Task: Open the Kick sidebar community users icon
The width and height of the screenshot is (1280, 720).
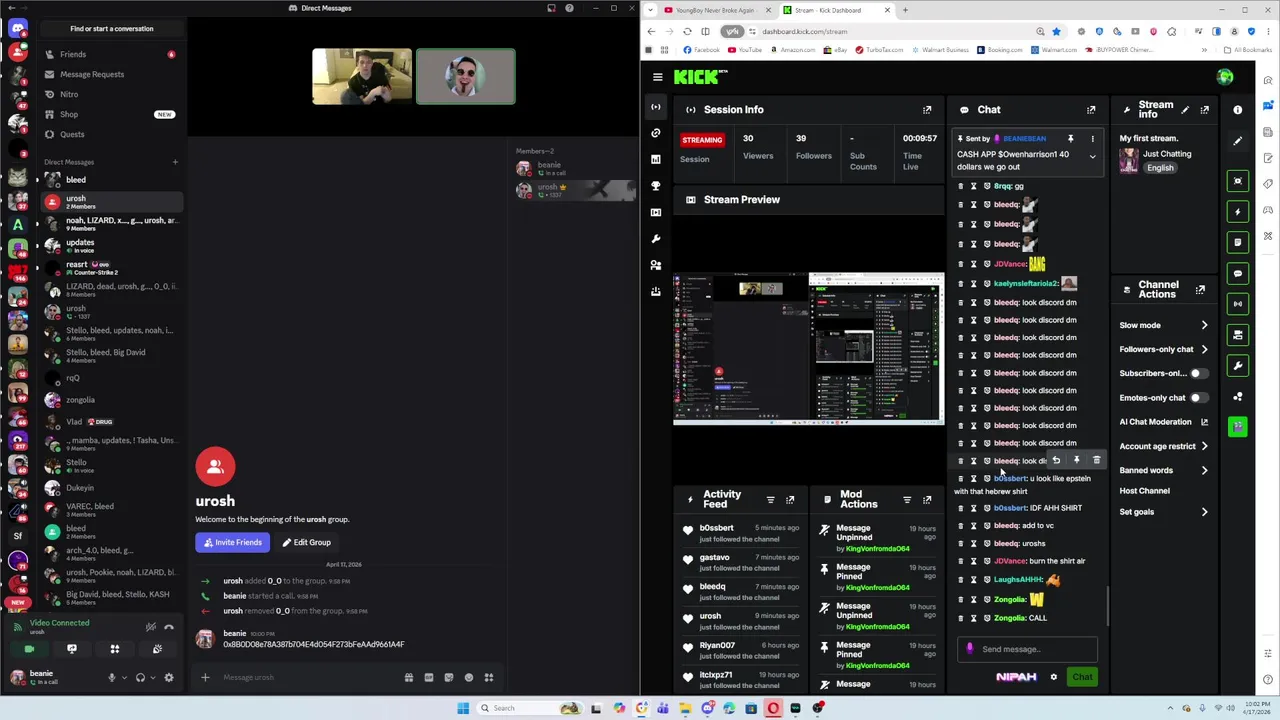Action: point(655,265)
